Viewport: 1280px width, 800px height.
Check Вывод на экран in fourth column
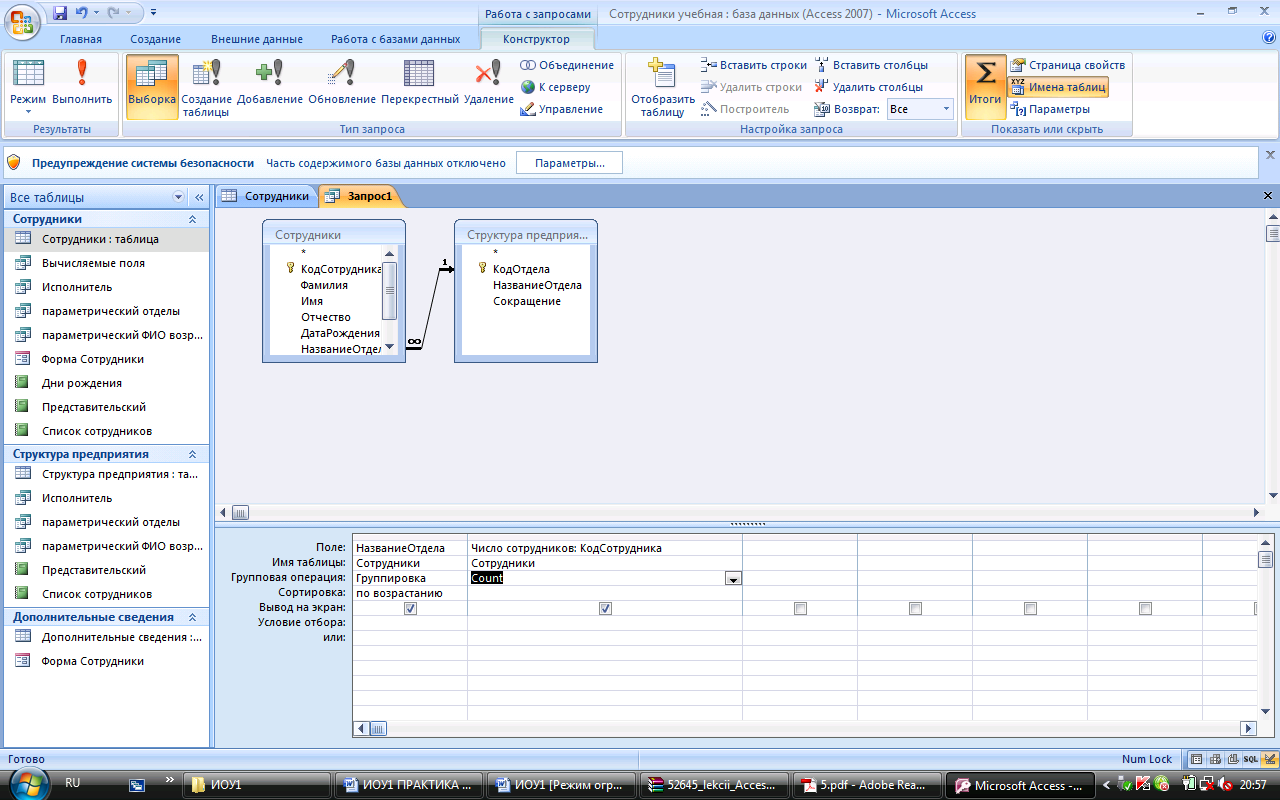pyautogui.click(x=915, y=608)
